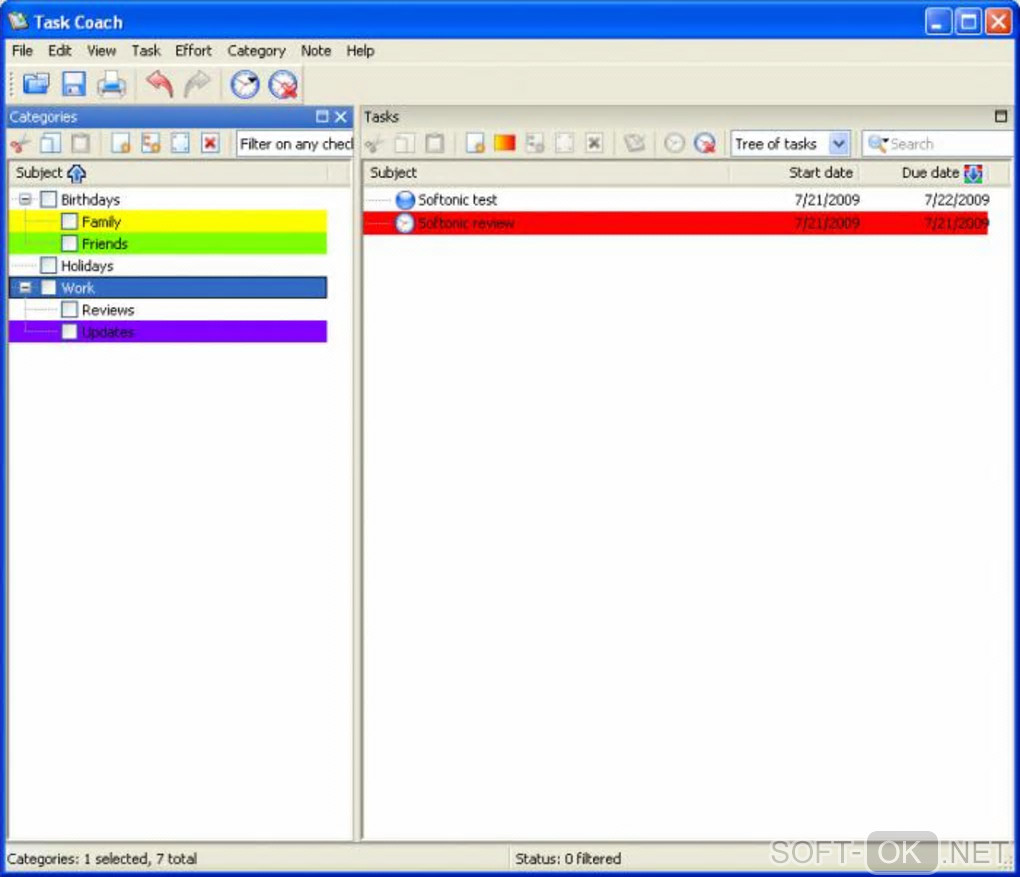Open the Effort menu
Image resolution: width=1020 pixels, height=877 pixels.
tap(193, 51)
